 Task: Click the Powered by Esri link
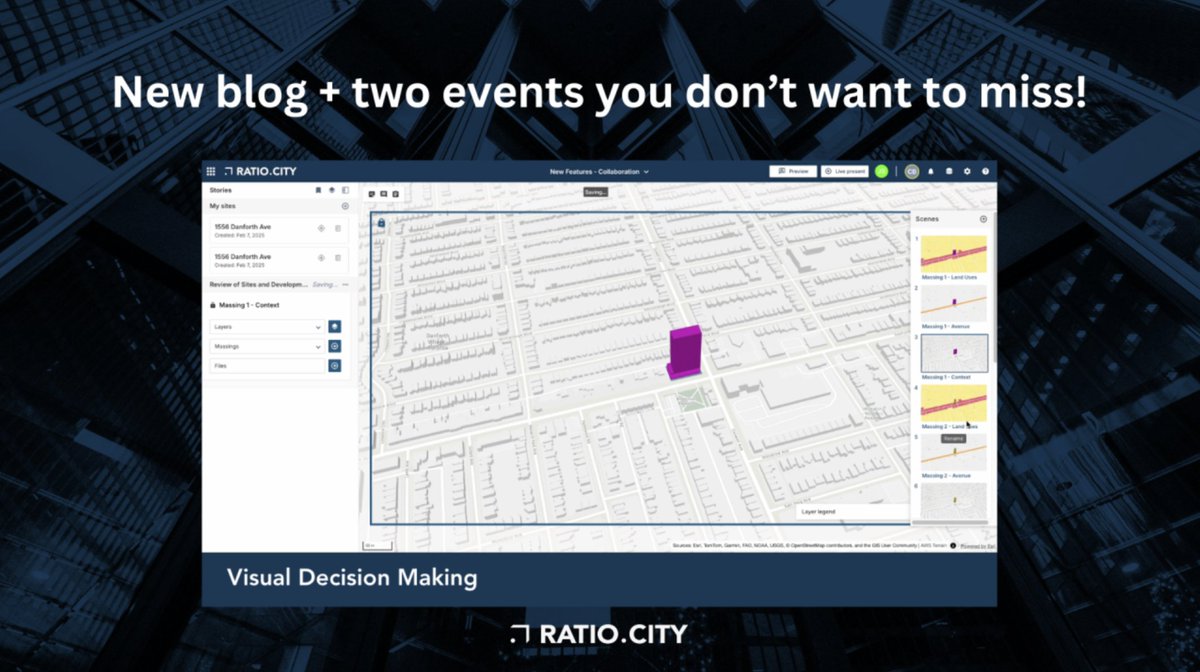point(977,546)
